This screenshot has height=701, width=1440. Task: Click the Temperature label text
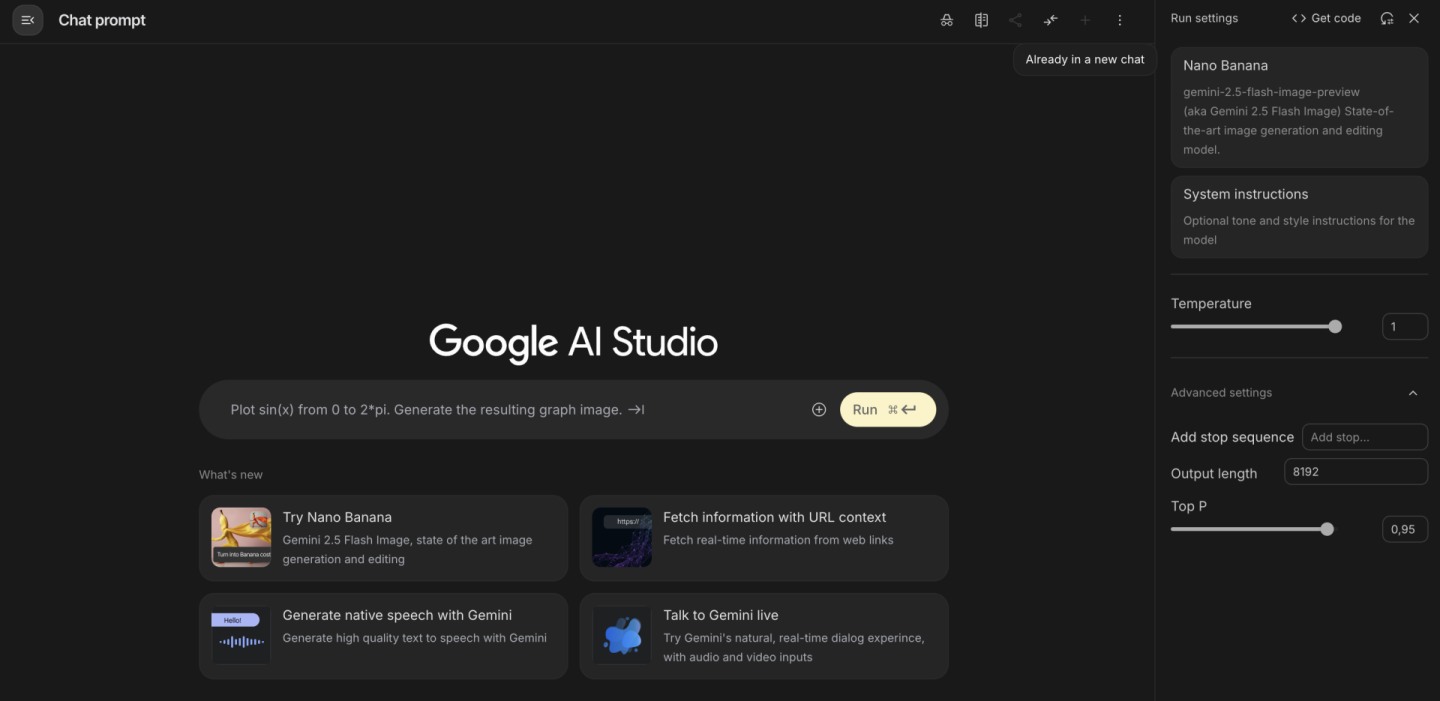click(x=1211, y=303)
